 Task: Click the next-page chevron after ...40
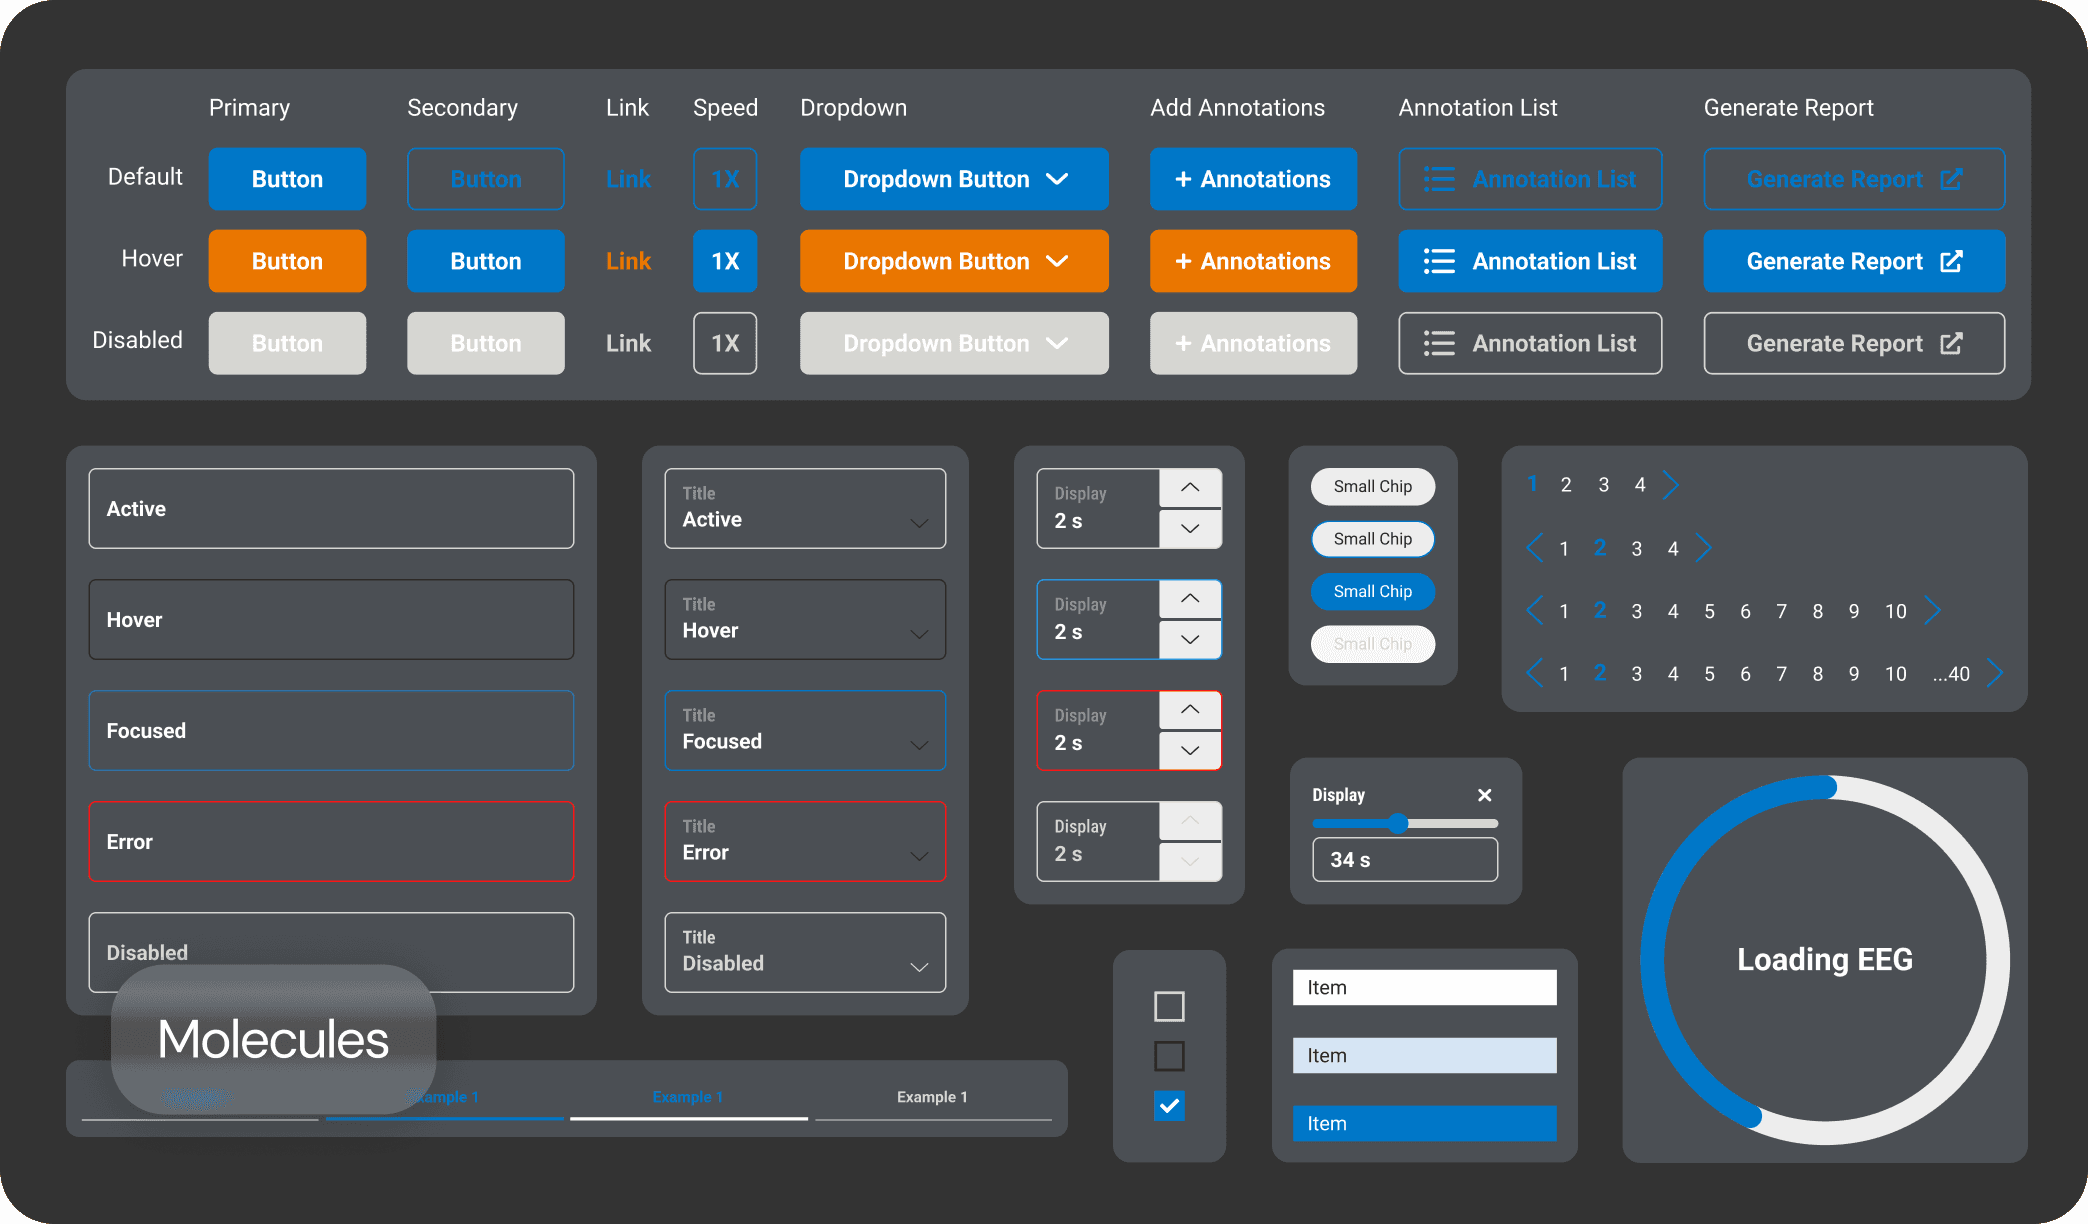click(x=1995, y=673)
